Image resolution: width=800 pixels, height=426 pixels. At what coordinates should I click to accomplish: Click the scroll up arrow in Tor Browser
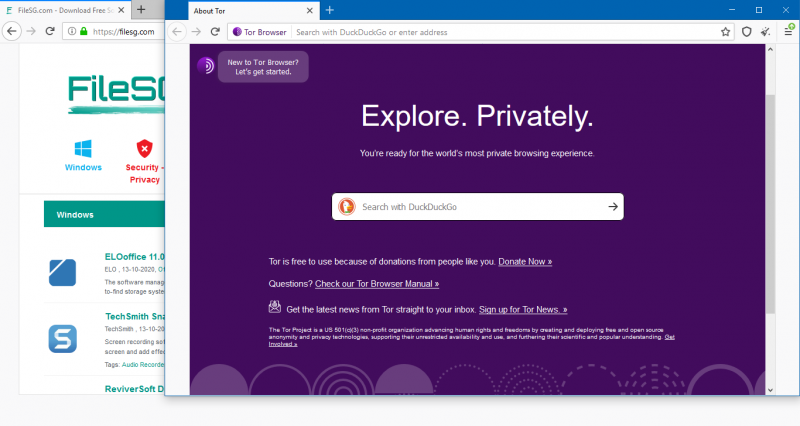770,49
